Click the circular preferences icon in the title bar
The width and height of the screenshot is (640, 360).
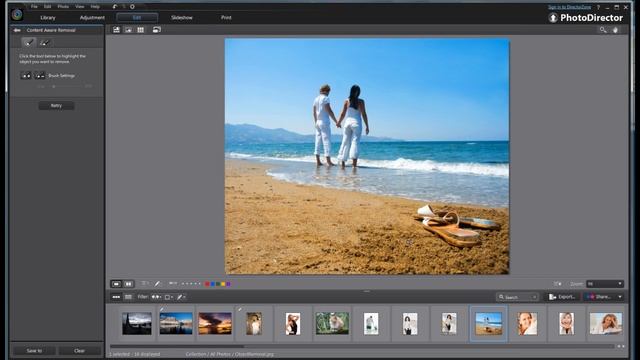tap(132, 7)
